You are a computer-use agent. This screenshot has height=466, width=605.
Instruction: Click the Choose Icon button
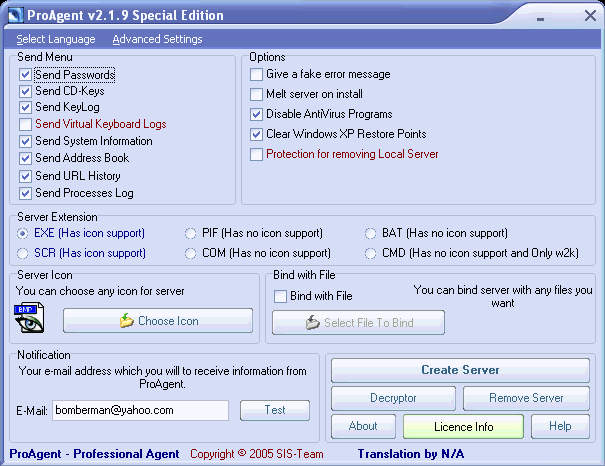[x=158, y=321]
